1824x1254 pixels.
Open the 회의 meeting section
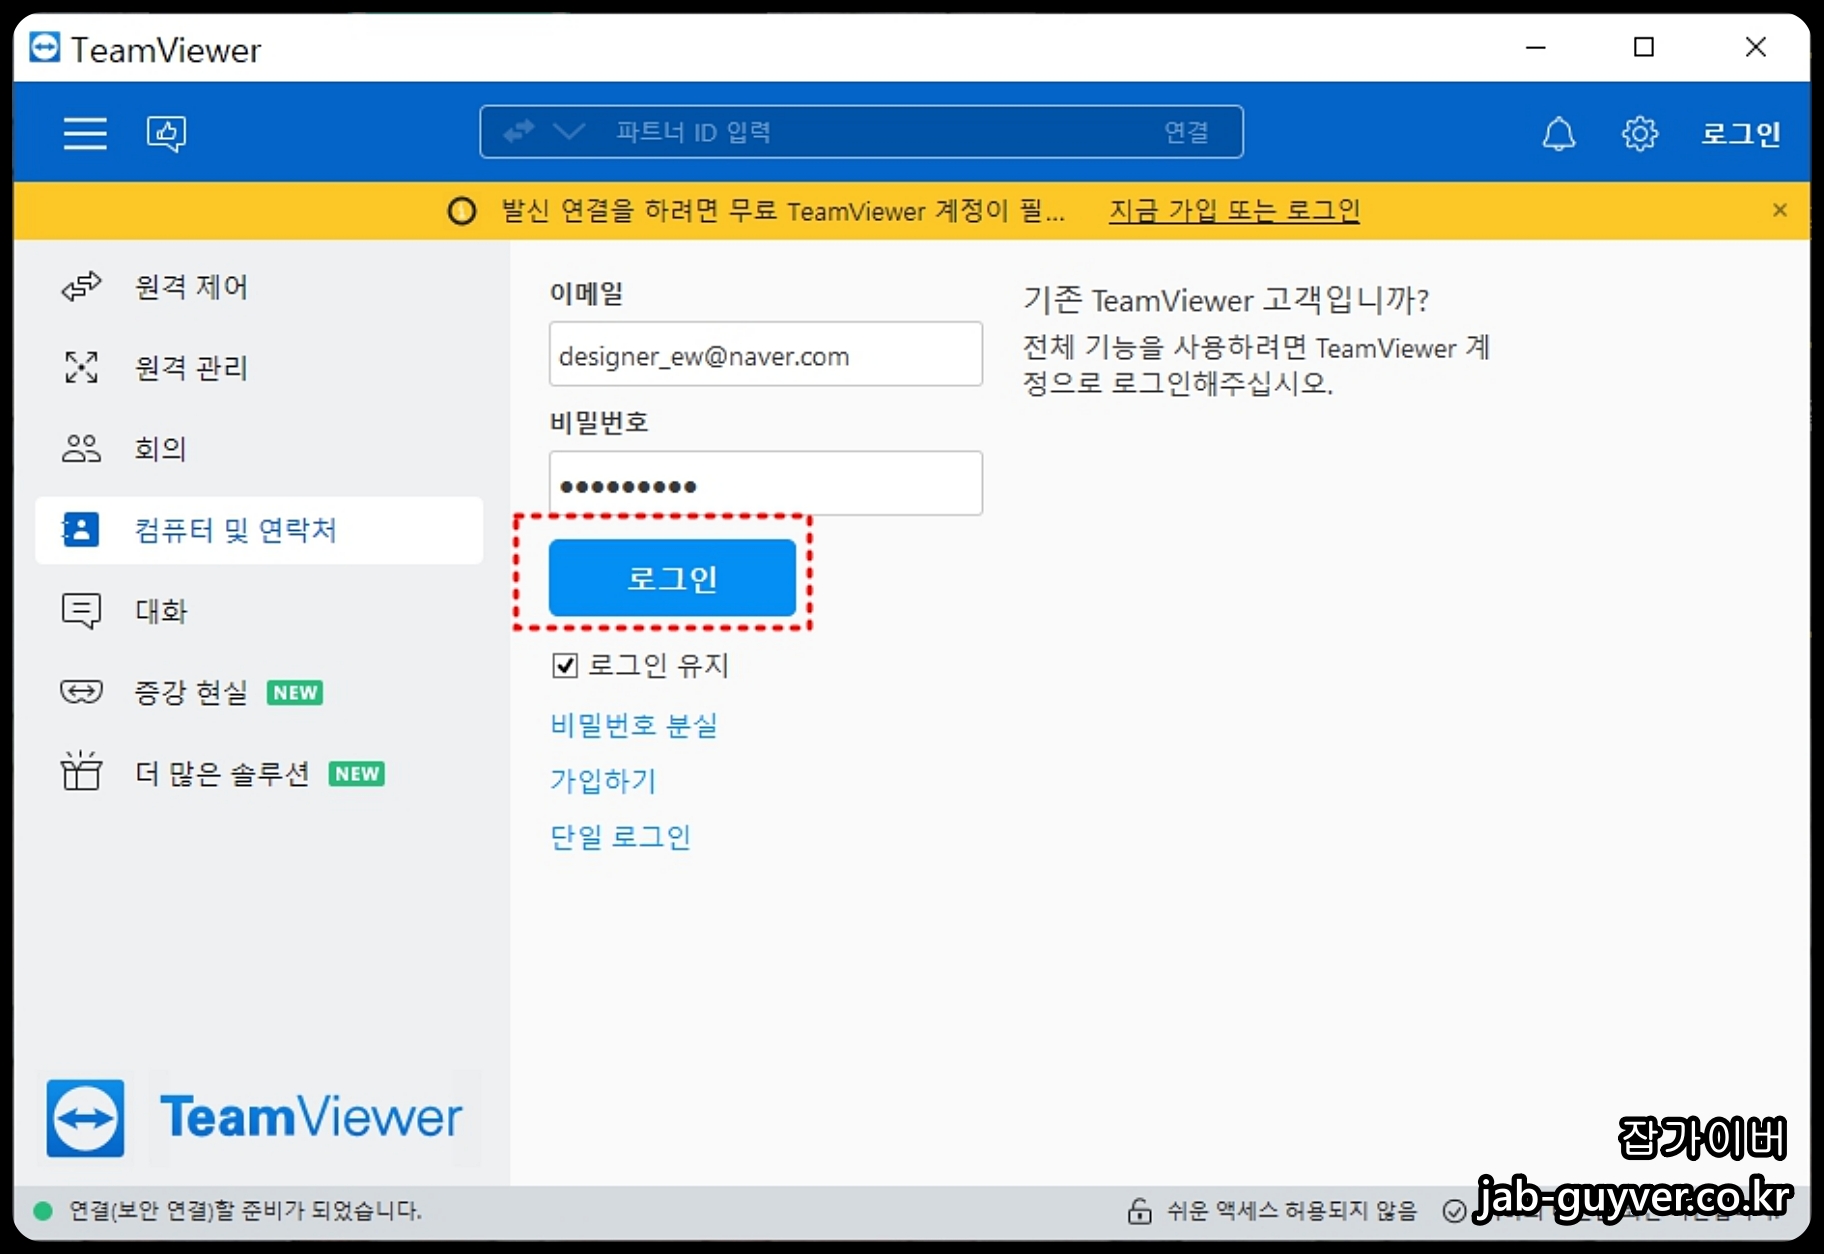[258, 449]
